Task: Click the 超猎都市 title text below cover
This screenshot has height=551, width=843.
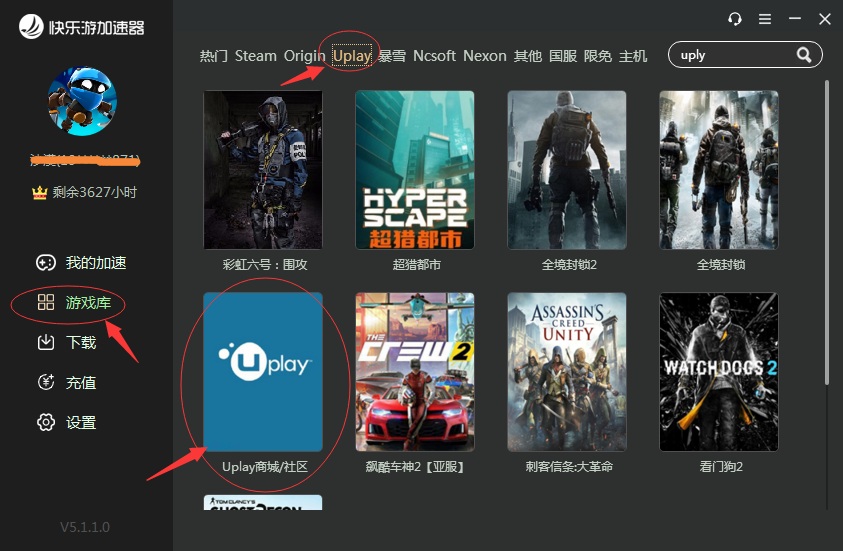Action: (417, 264)
